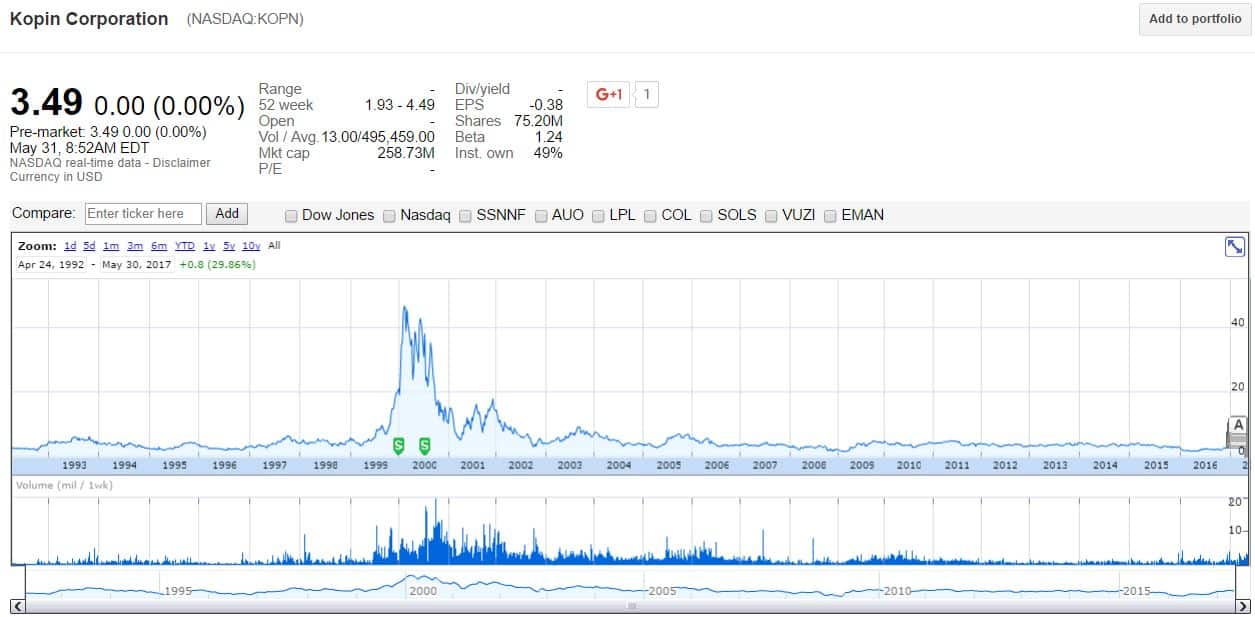
Task: Toggle AUO comparison checkbox
Action: tap(541, 215)
